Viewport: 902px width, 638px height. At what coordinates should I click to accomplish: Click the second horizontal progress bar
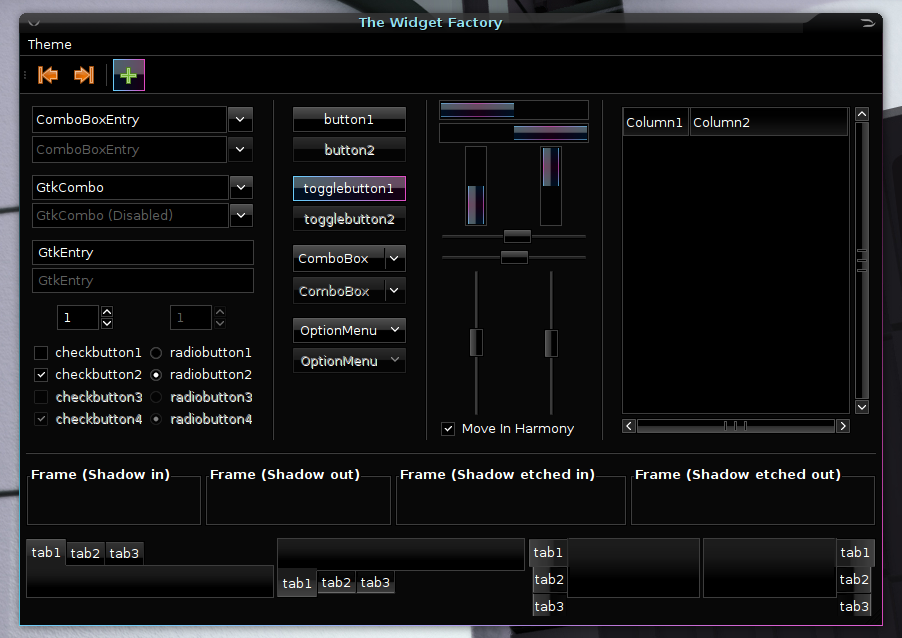pyautogui.click(x=514, y=133)
